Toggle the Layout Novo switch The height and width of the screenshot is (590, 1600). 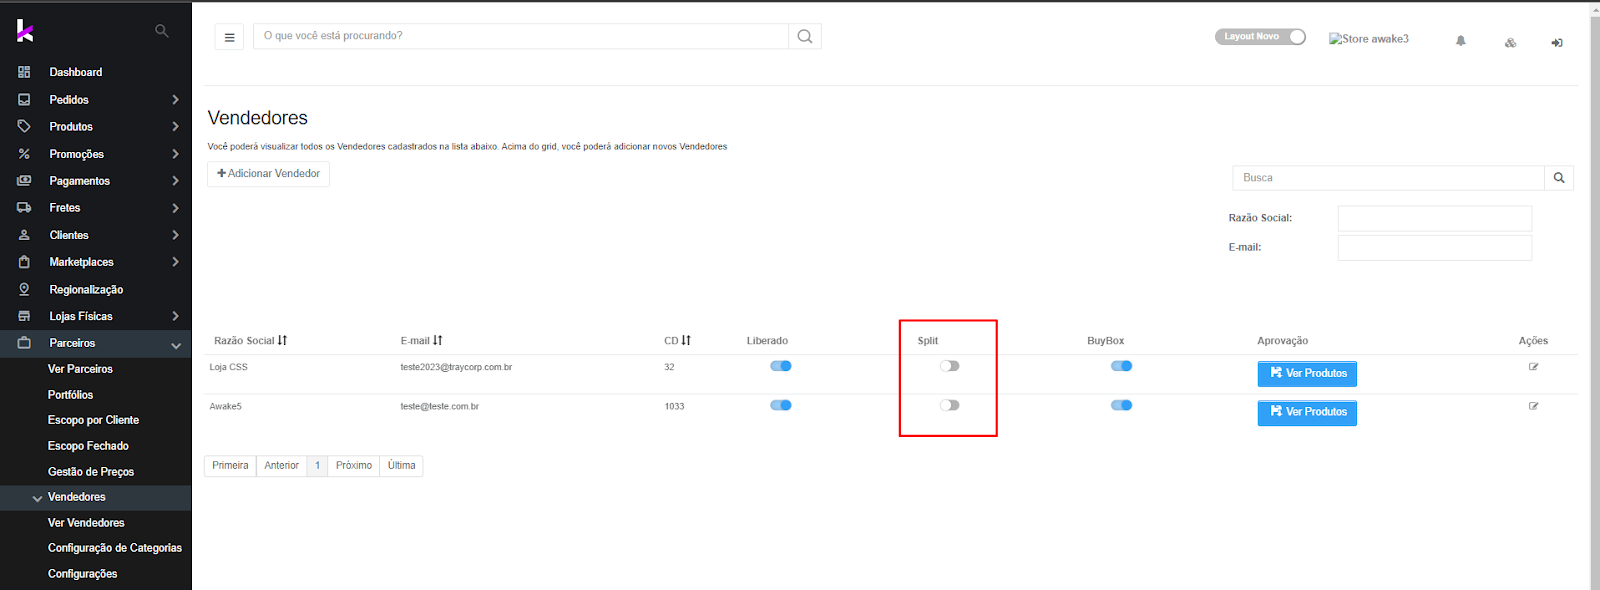1260,37
